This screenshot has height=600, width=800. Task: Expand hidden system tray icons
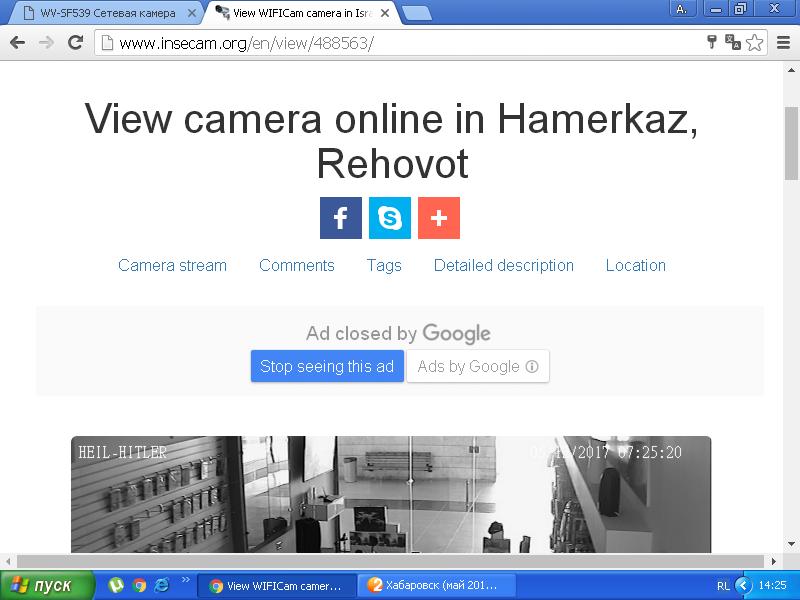[742, 585]
